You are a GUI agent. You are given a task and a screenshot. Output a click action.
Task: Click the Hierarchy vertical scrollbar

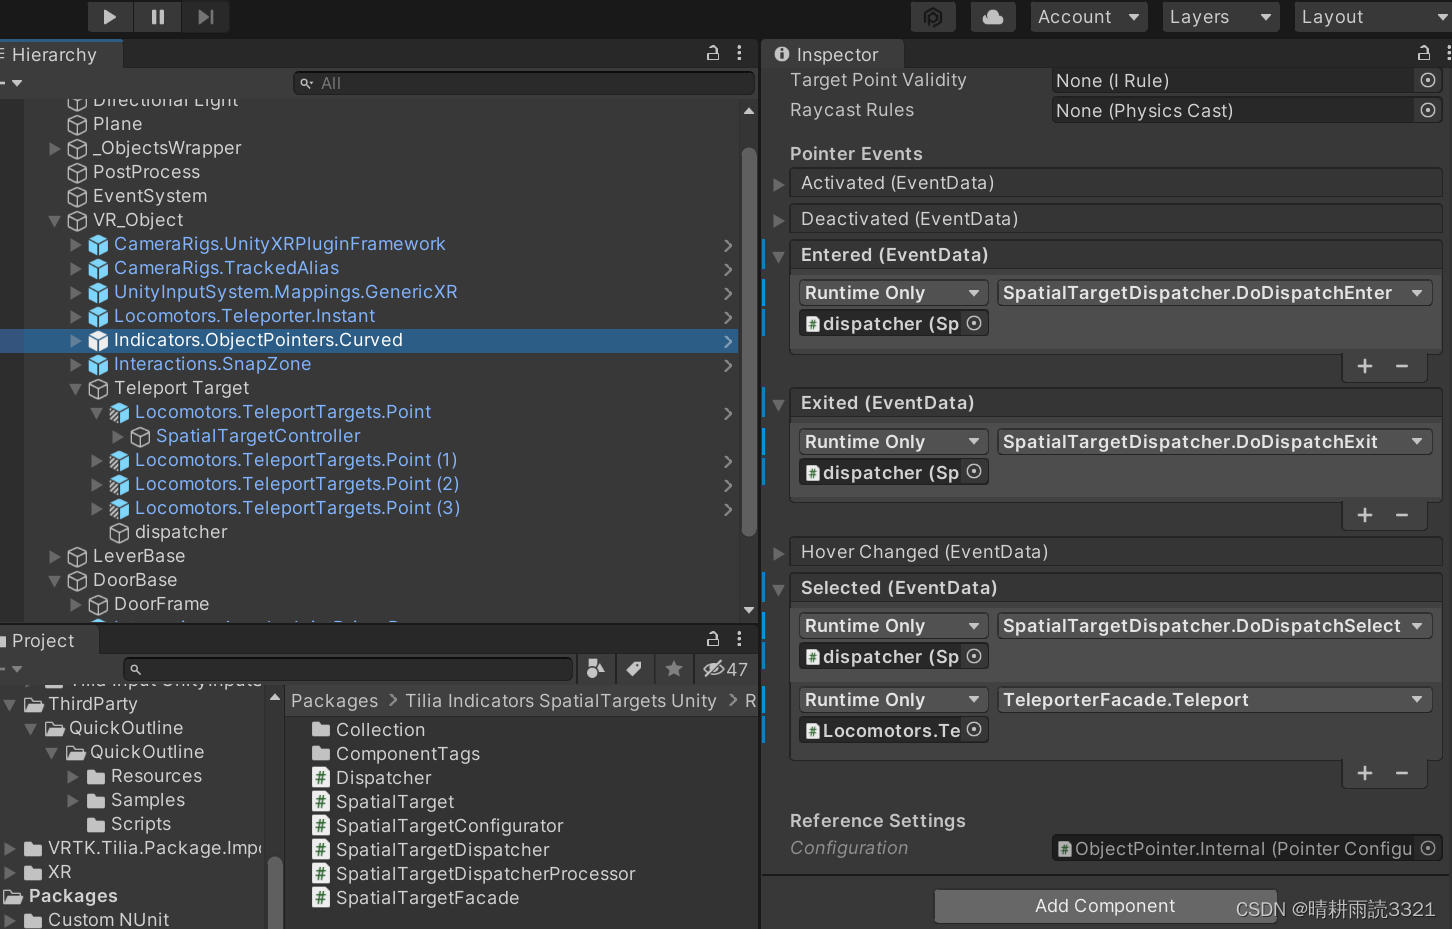tap(749, 341)
